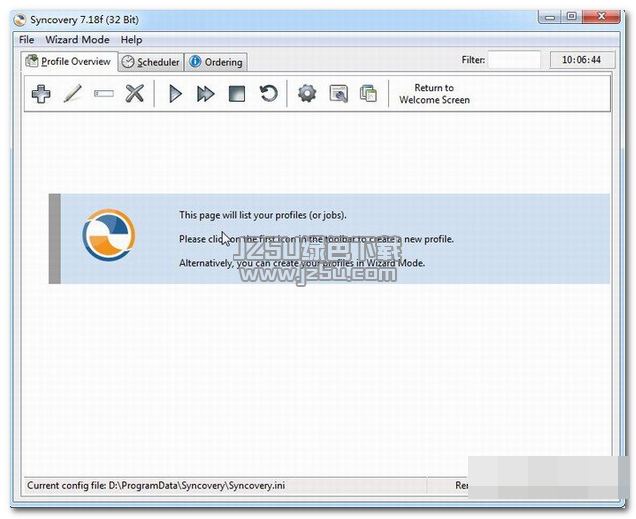Click the Syncovery title bar app icon
Image resolution: width=636 pixels, height=519 pixels.
coord(19,20)
